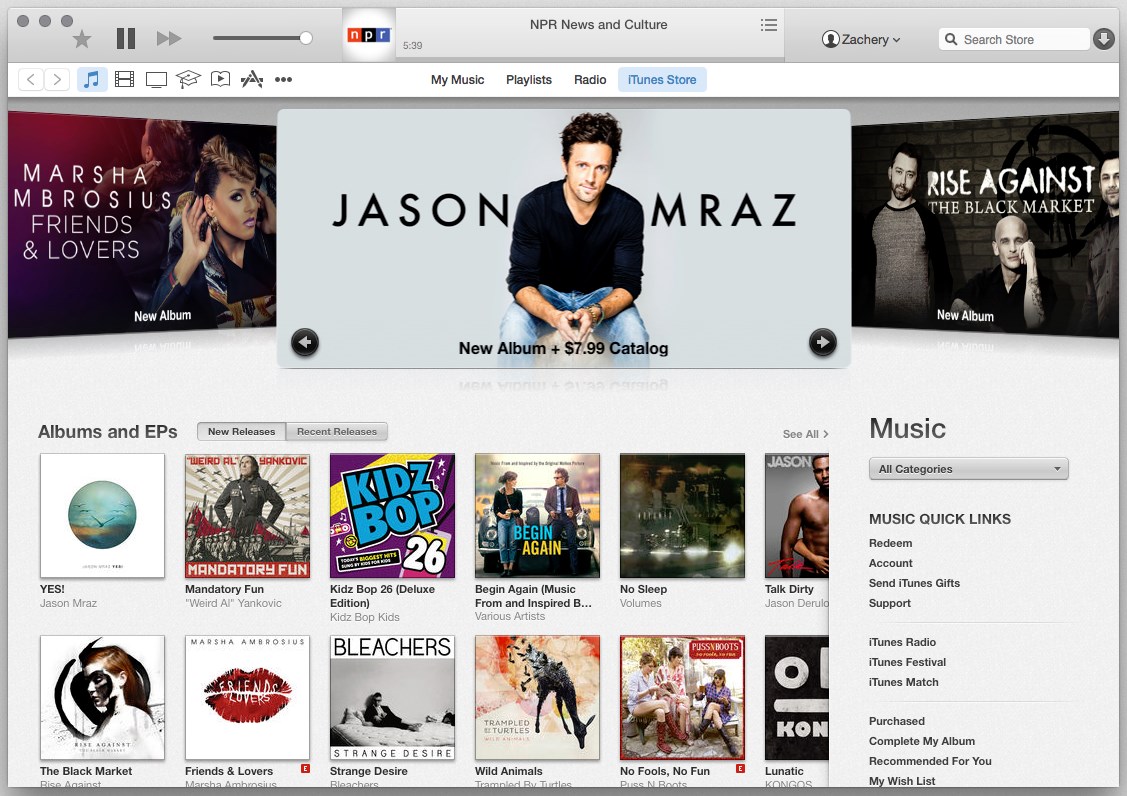Open the iTunes Festival link
Viewport: 1127px width, 796px height.
(907, 662)
